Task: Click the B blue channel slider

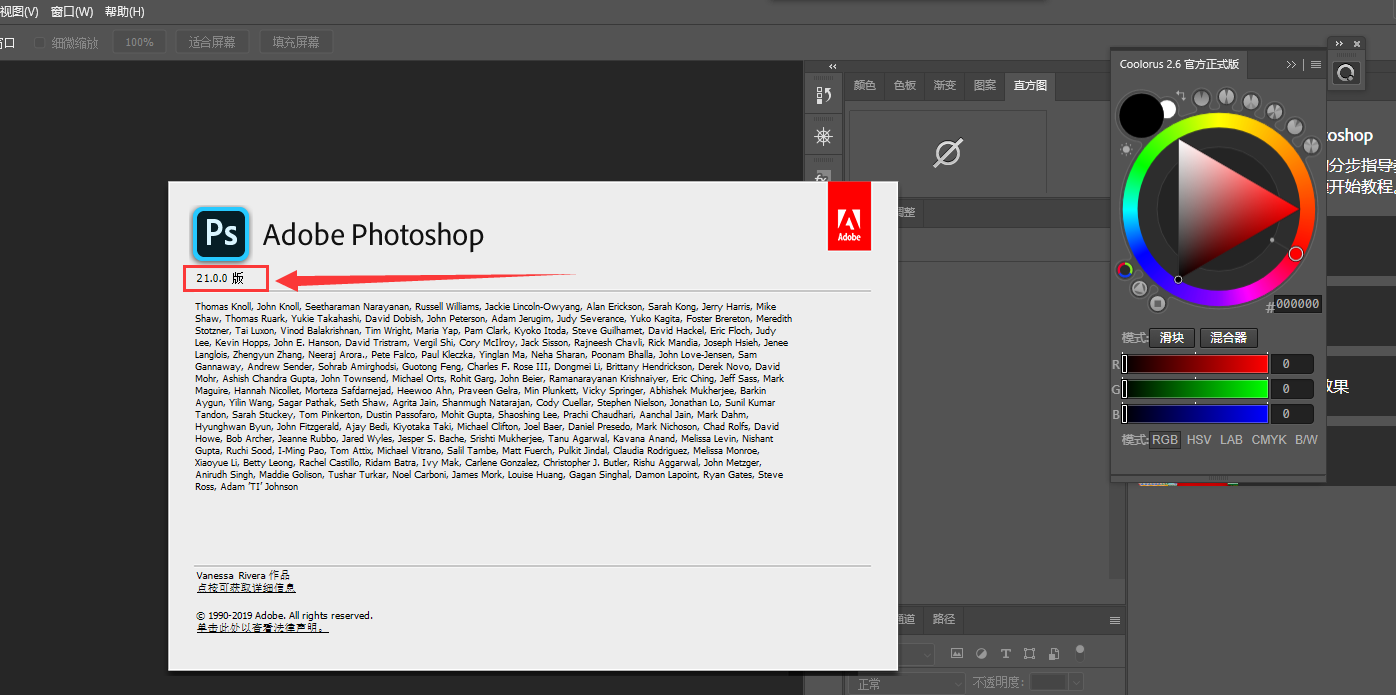Action: (1195, 414)
